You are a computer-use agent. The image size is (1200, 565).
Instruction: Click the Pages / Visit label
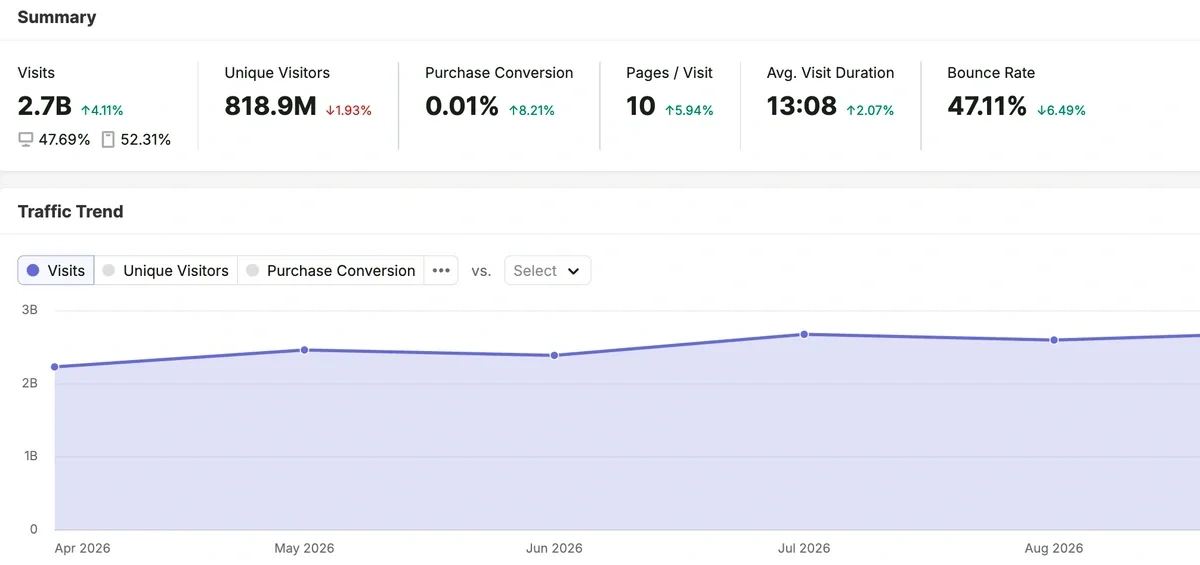tap(669, 73)
